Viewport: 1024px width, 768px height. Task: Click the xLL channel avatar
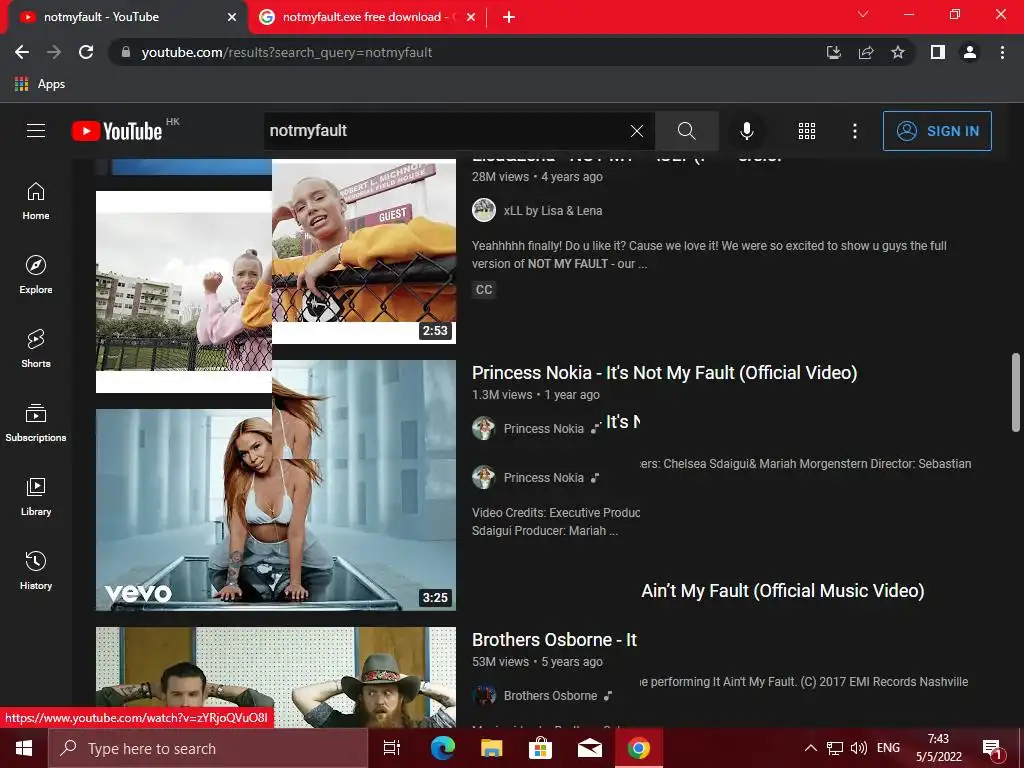coord(484,210)
